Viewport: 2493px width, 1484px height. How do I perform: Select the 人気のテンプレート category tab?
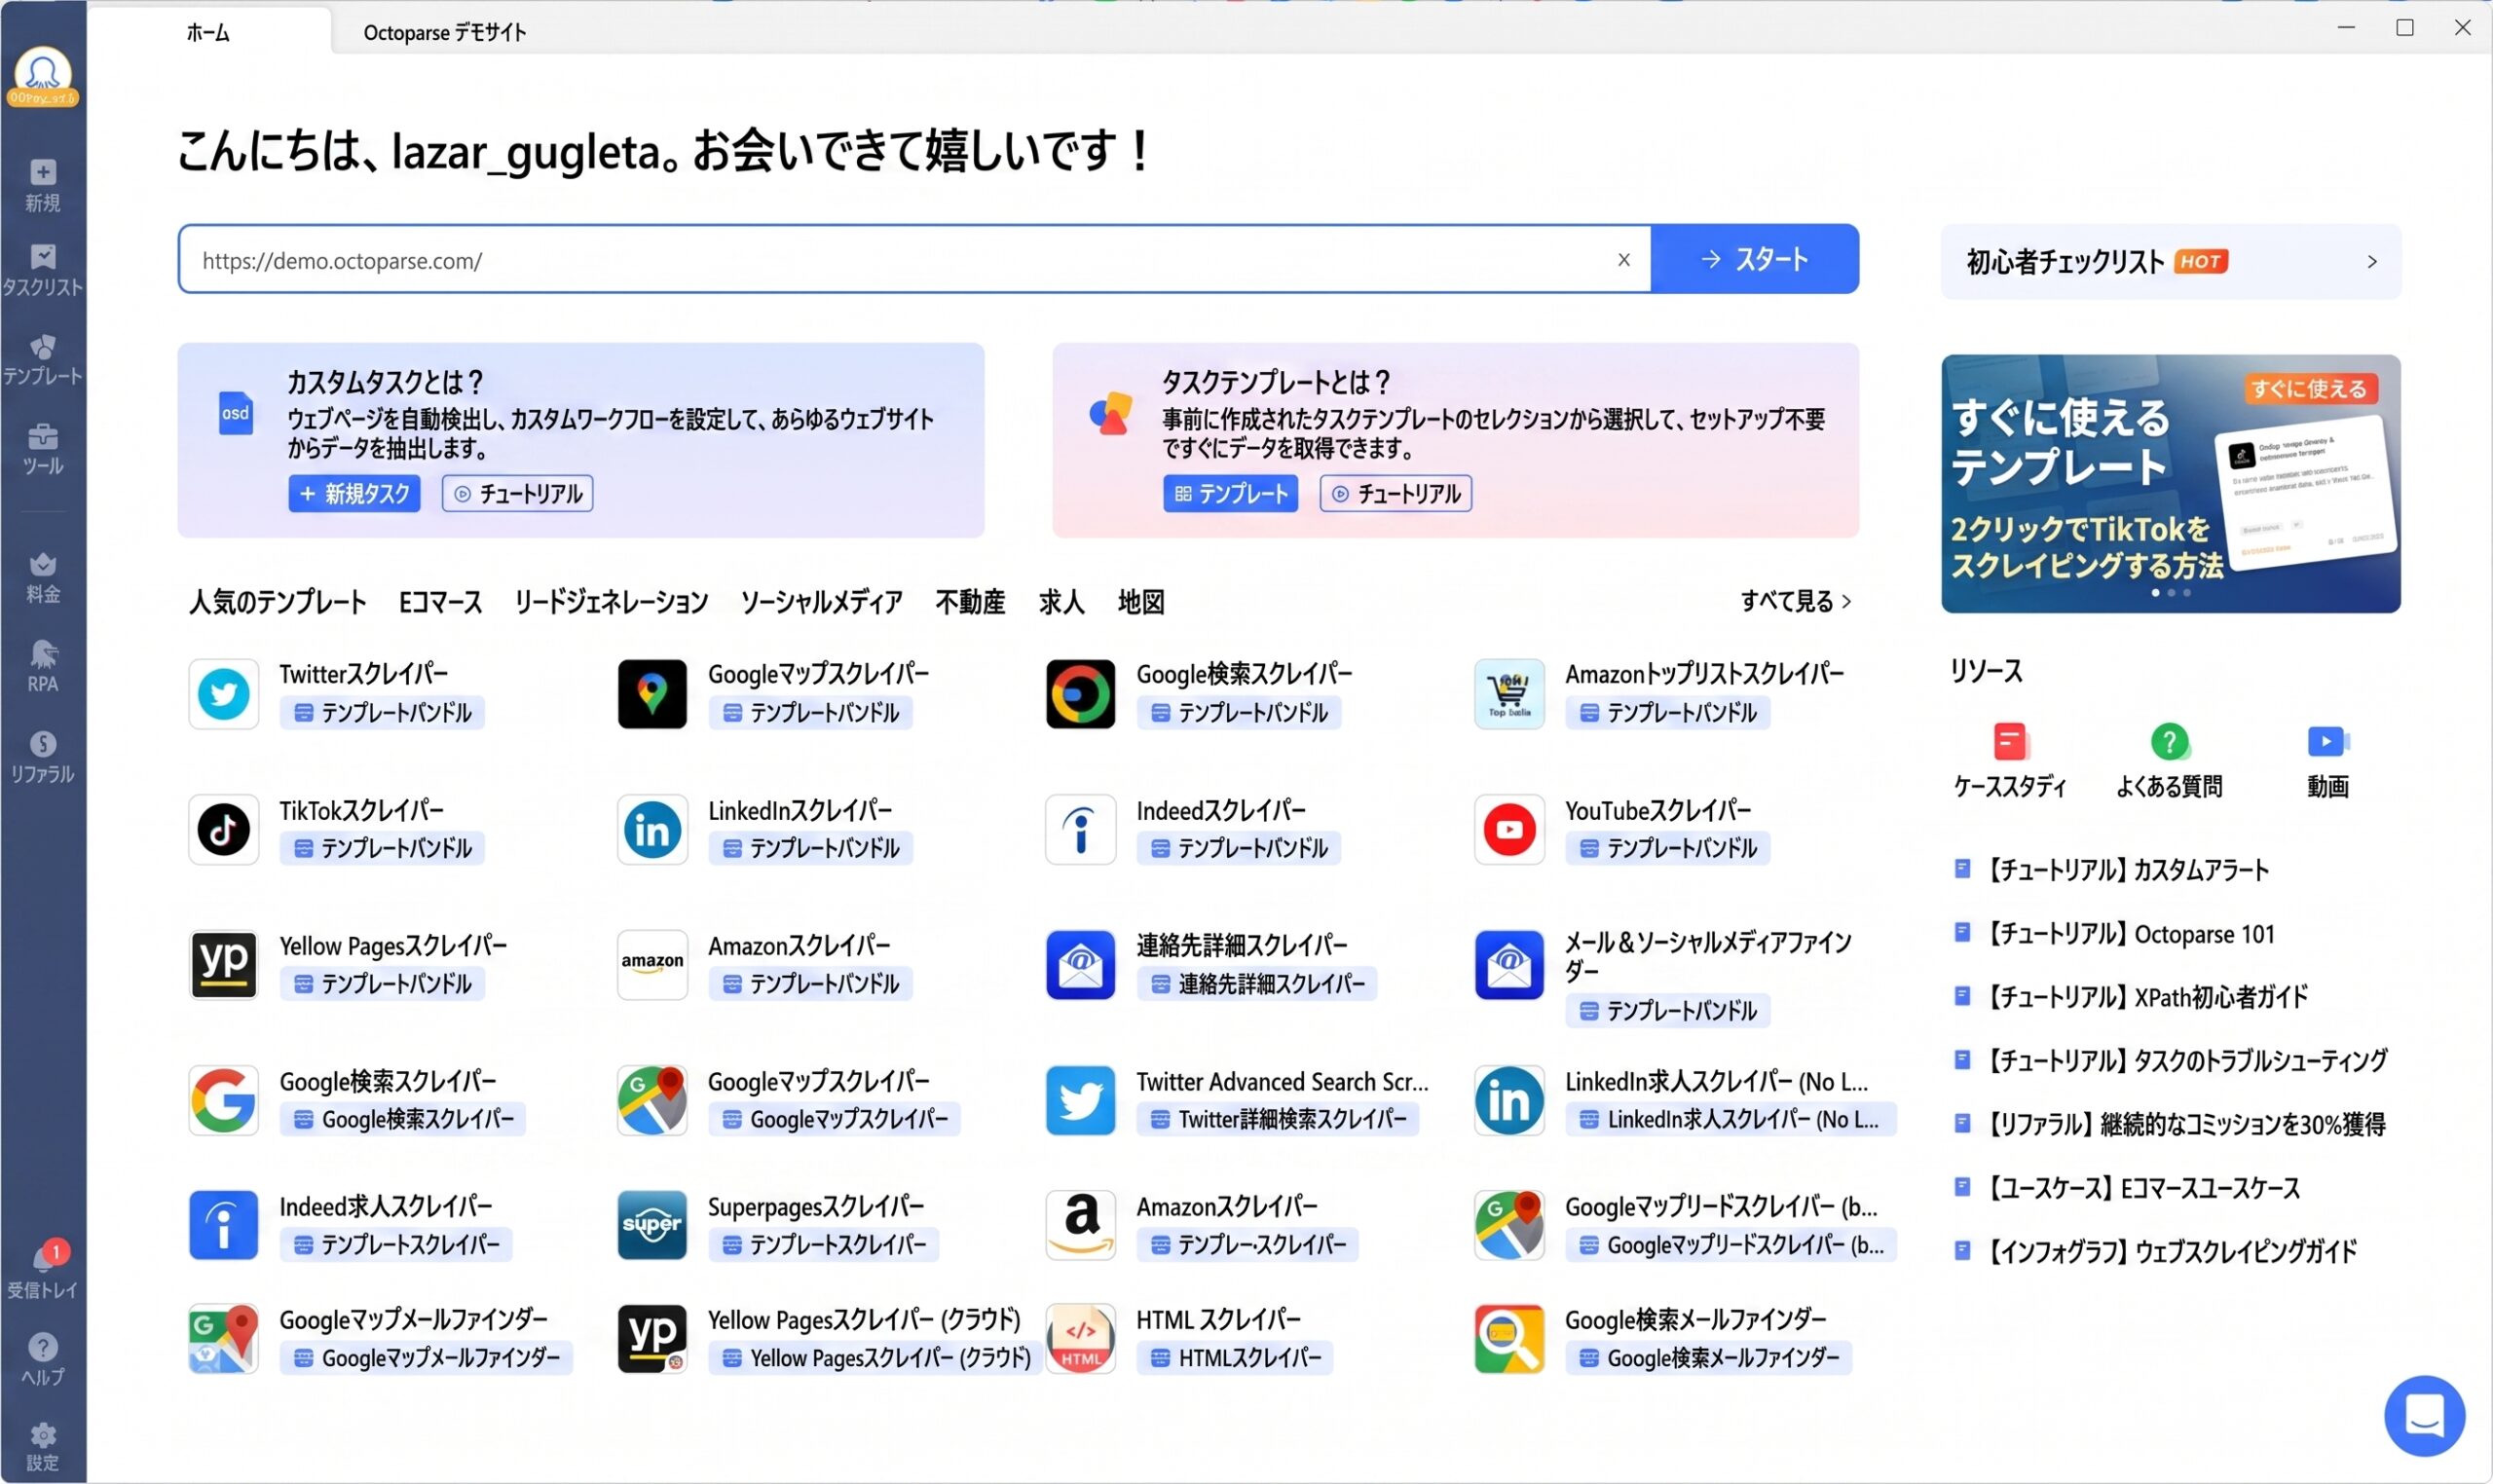(277, 601)
